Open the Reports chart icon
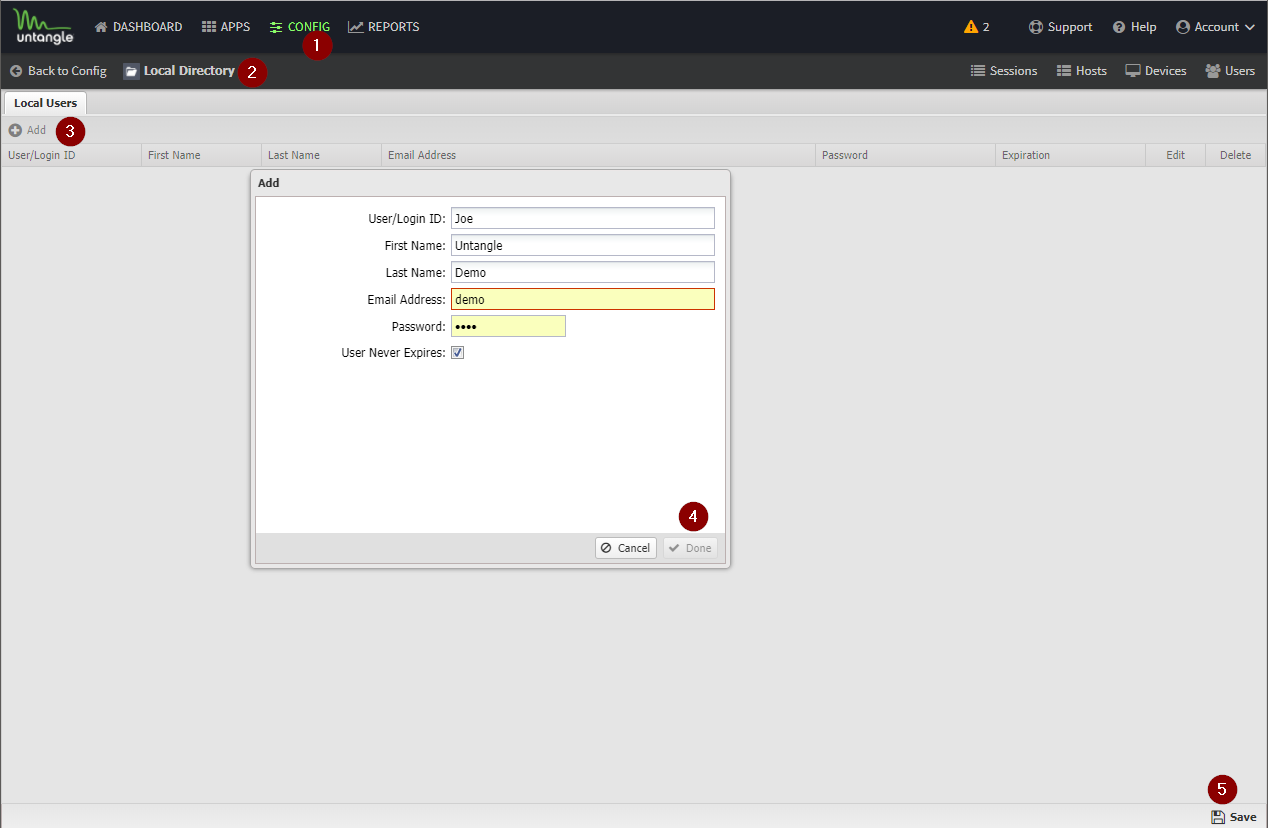 point(356,27)
